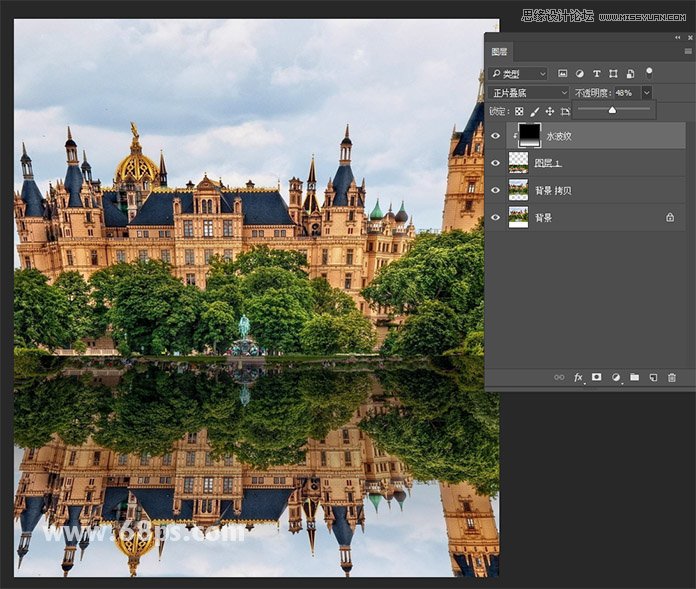Lock transparent pixels icon
696x589 pixels.
click(x=519, y=111)
